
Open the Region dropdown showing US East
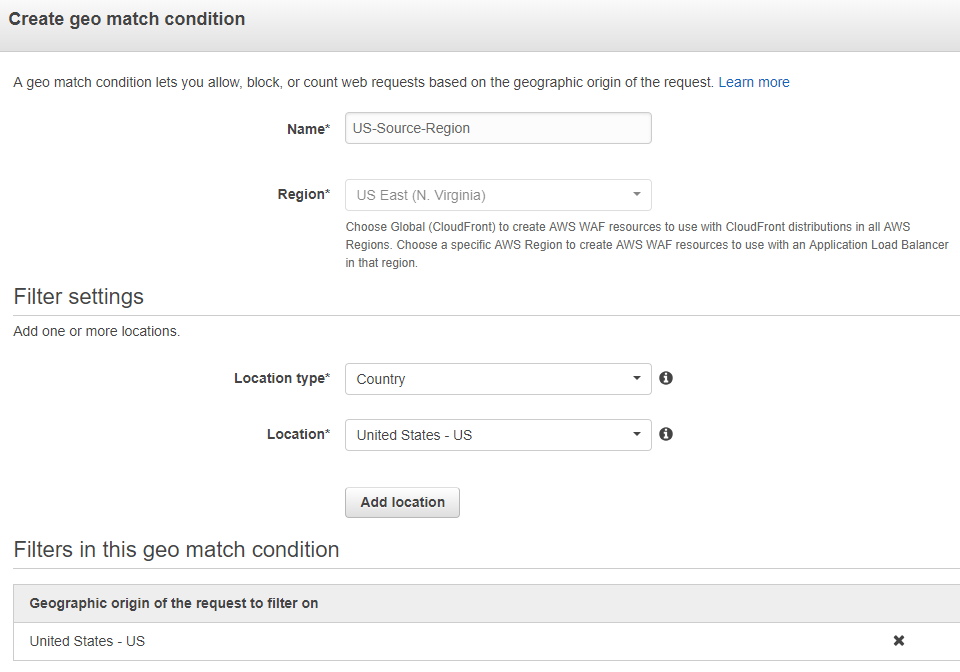[497, 195]
